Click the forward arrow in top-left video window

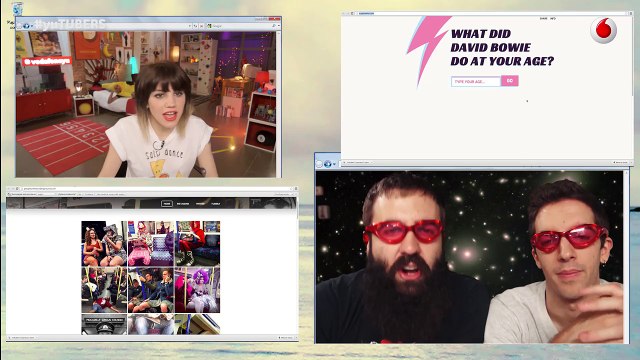coord(27,26)
